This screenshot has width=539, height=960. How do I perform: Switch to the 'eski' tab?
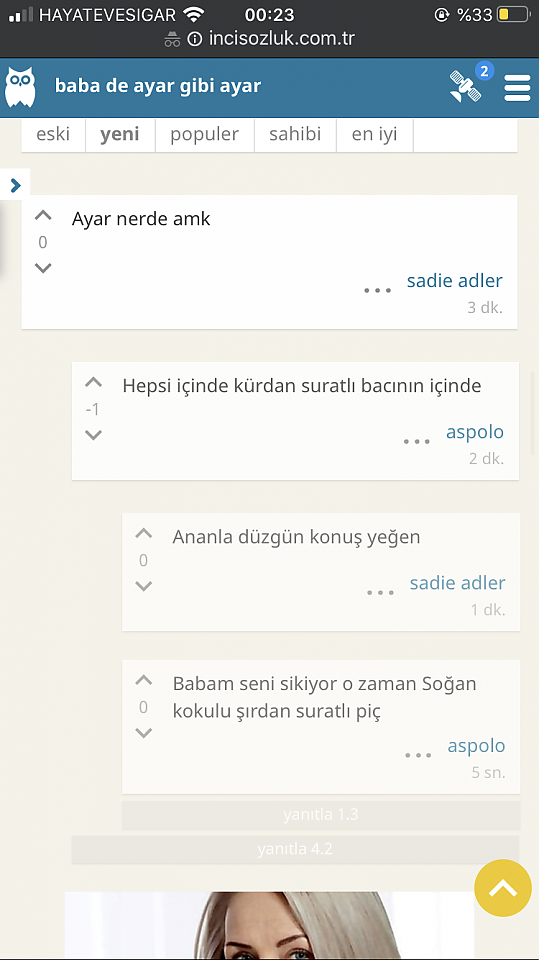coord(53,134)
